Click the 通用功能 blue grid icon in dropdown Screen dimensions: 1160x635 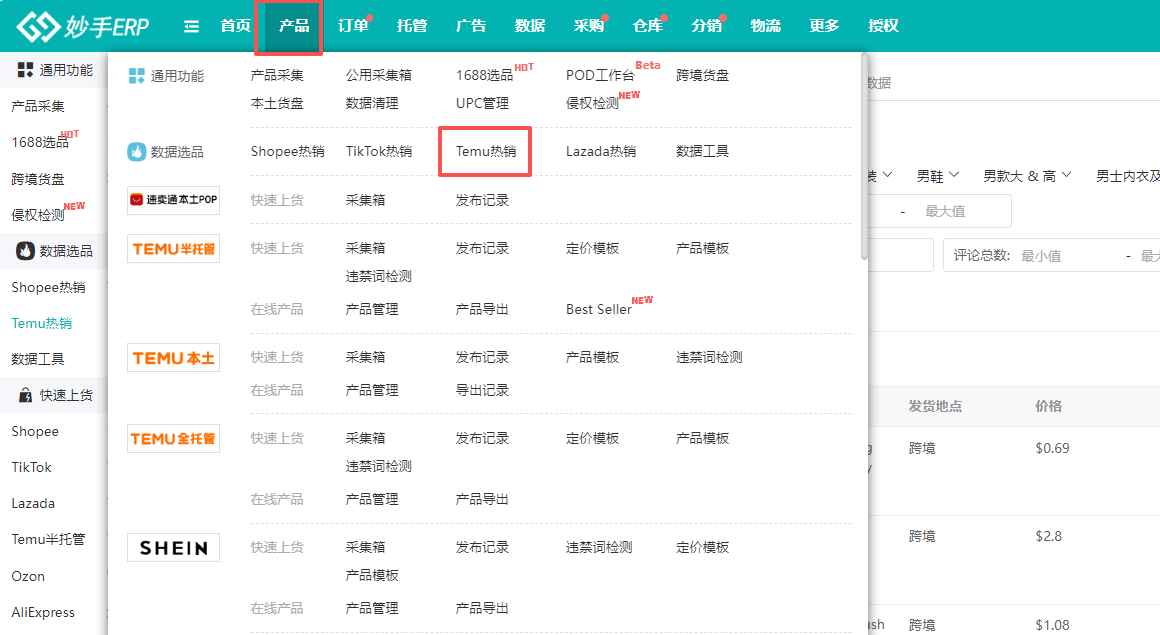pos(137,75)
